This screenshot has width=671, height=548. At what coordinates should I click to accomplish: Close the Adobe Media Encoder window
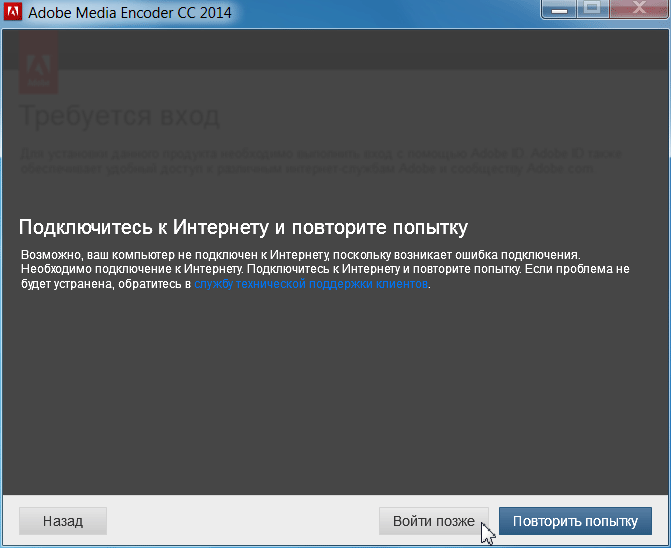click(x=639, y=9)
